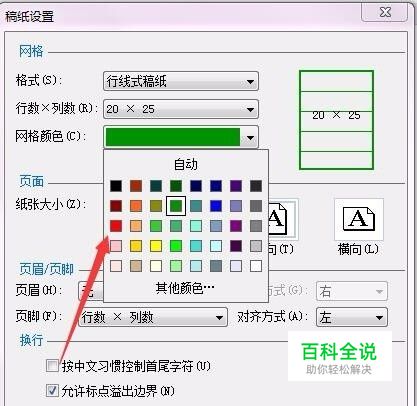This screenshot has width=417, height=406.
Task: Click the 纸张大小(Z): label
Action: (x=51, y=204)
